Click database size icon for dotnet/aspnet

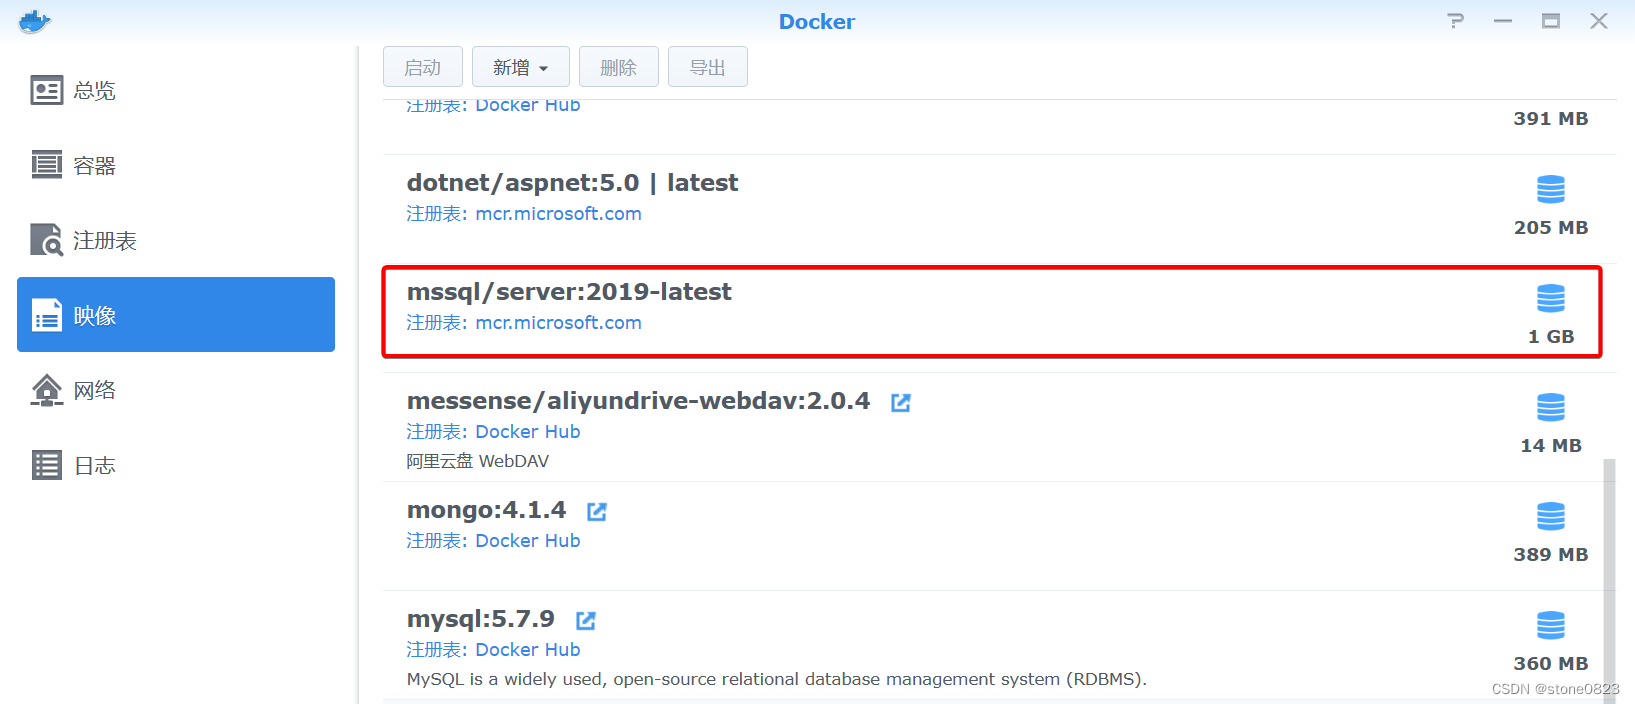(x=1551, y=189)
